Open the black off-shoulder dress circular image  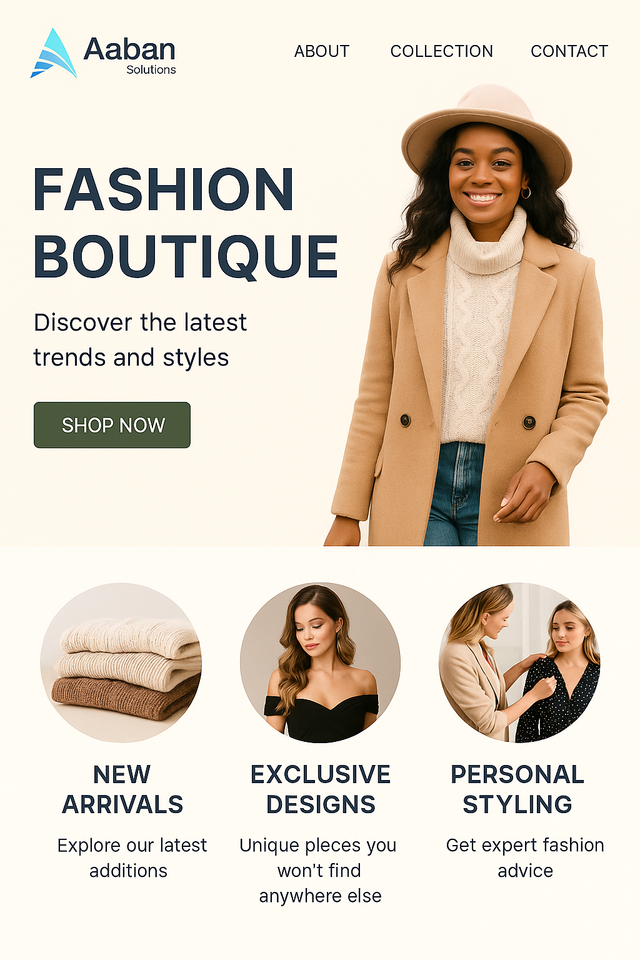point(320,662)
